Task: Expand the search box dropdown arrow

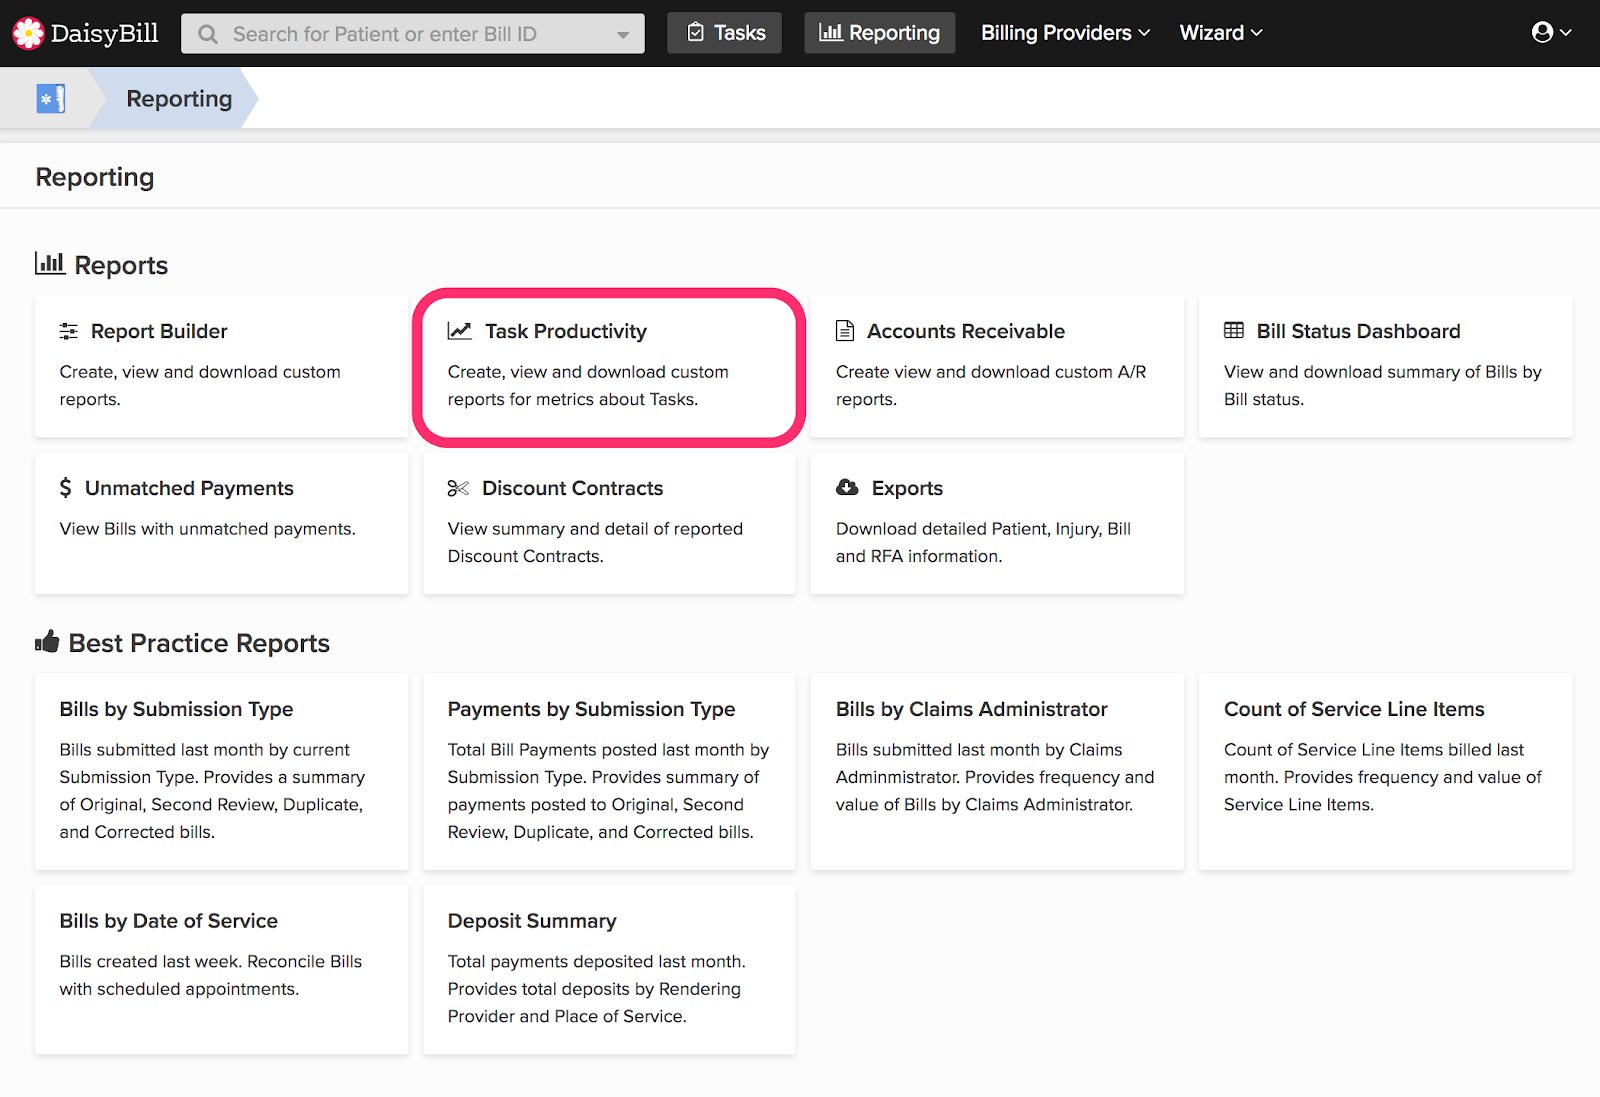Action: (623, 34)
